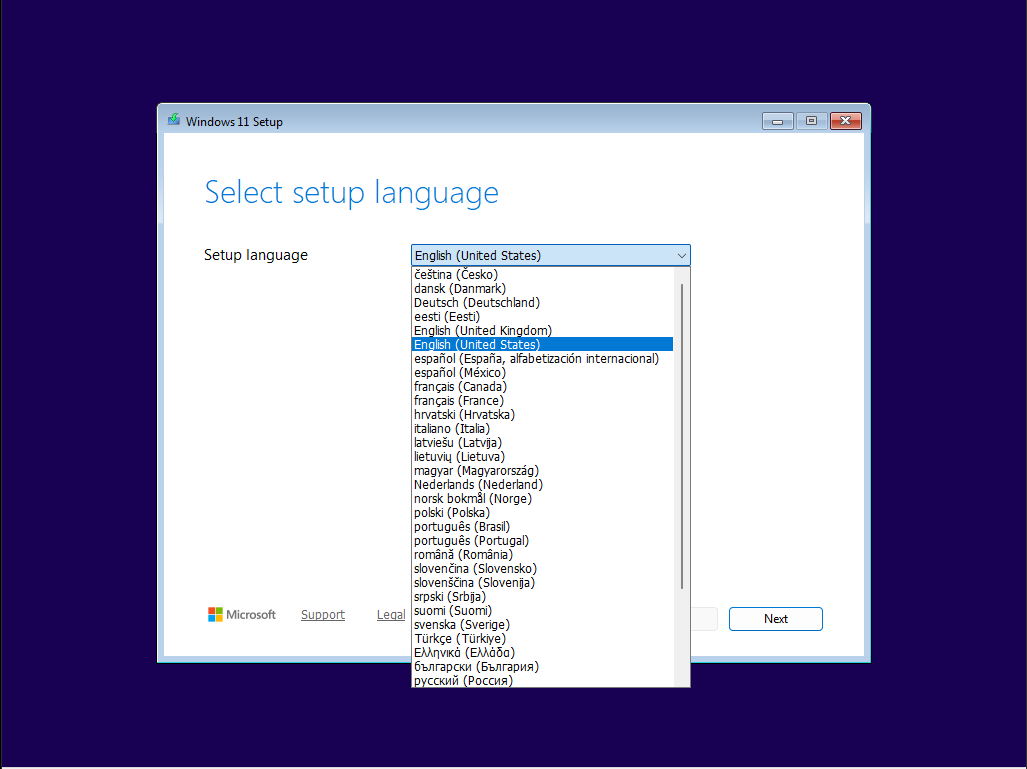
Task: Pick français (France) language
Action: click(x=542, y=401)
